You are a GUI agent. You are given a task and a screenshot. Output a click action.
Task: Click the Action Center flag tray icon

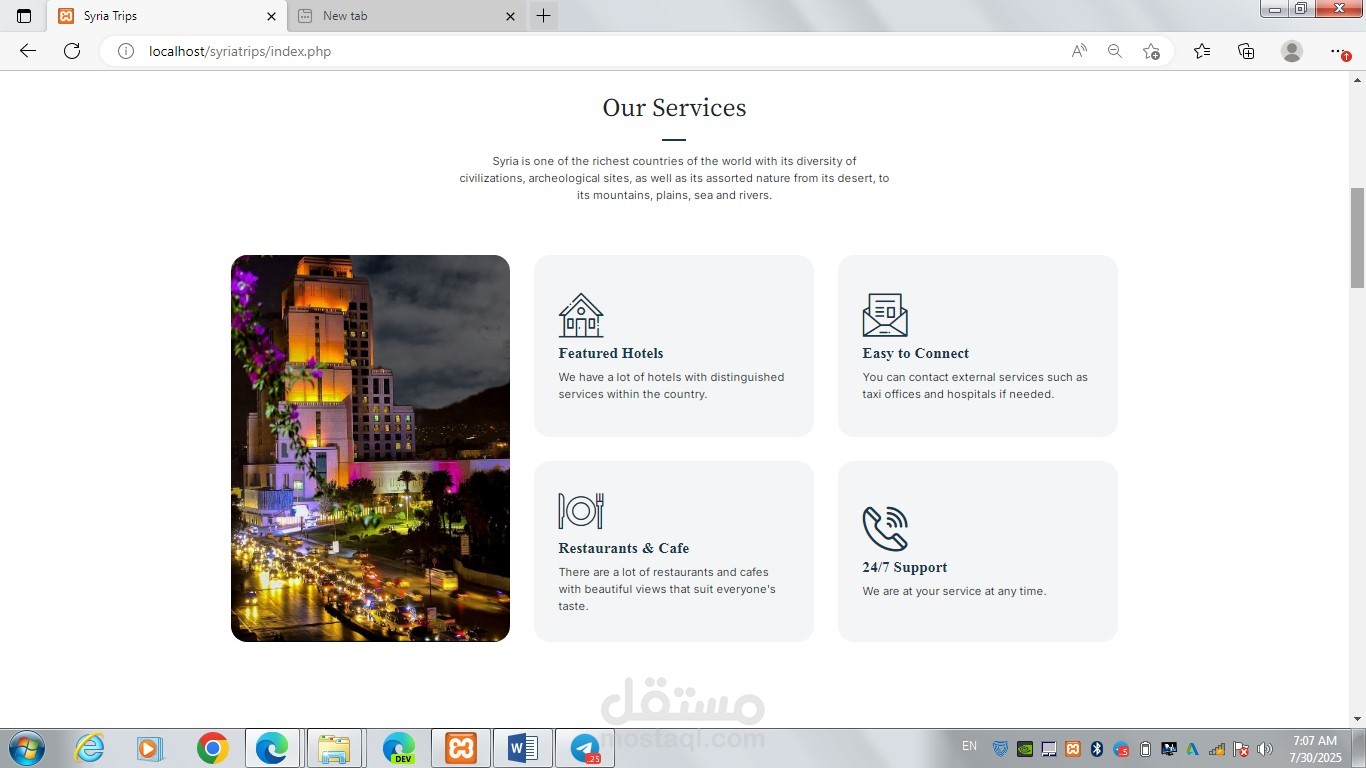pos(1241,749)
